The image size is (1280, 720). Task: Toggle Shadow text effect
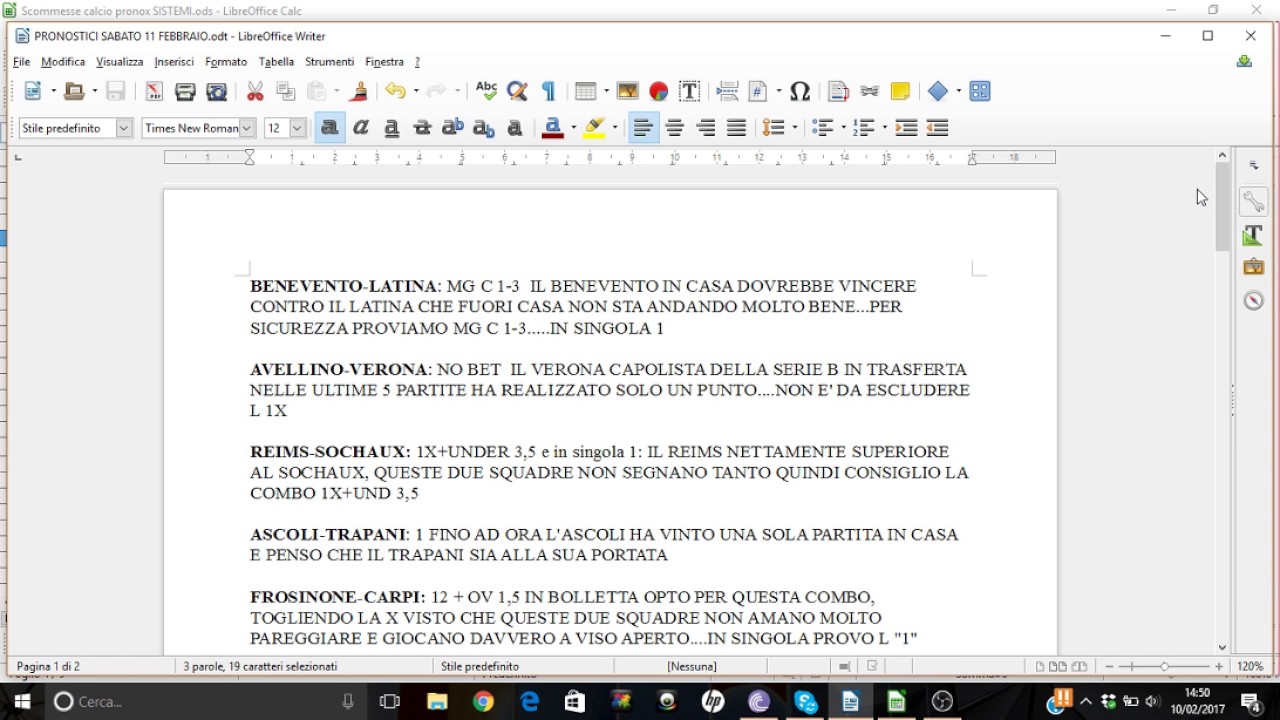515,128
